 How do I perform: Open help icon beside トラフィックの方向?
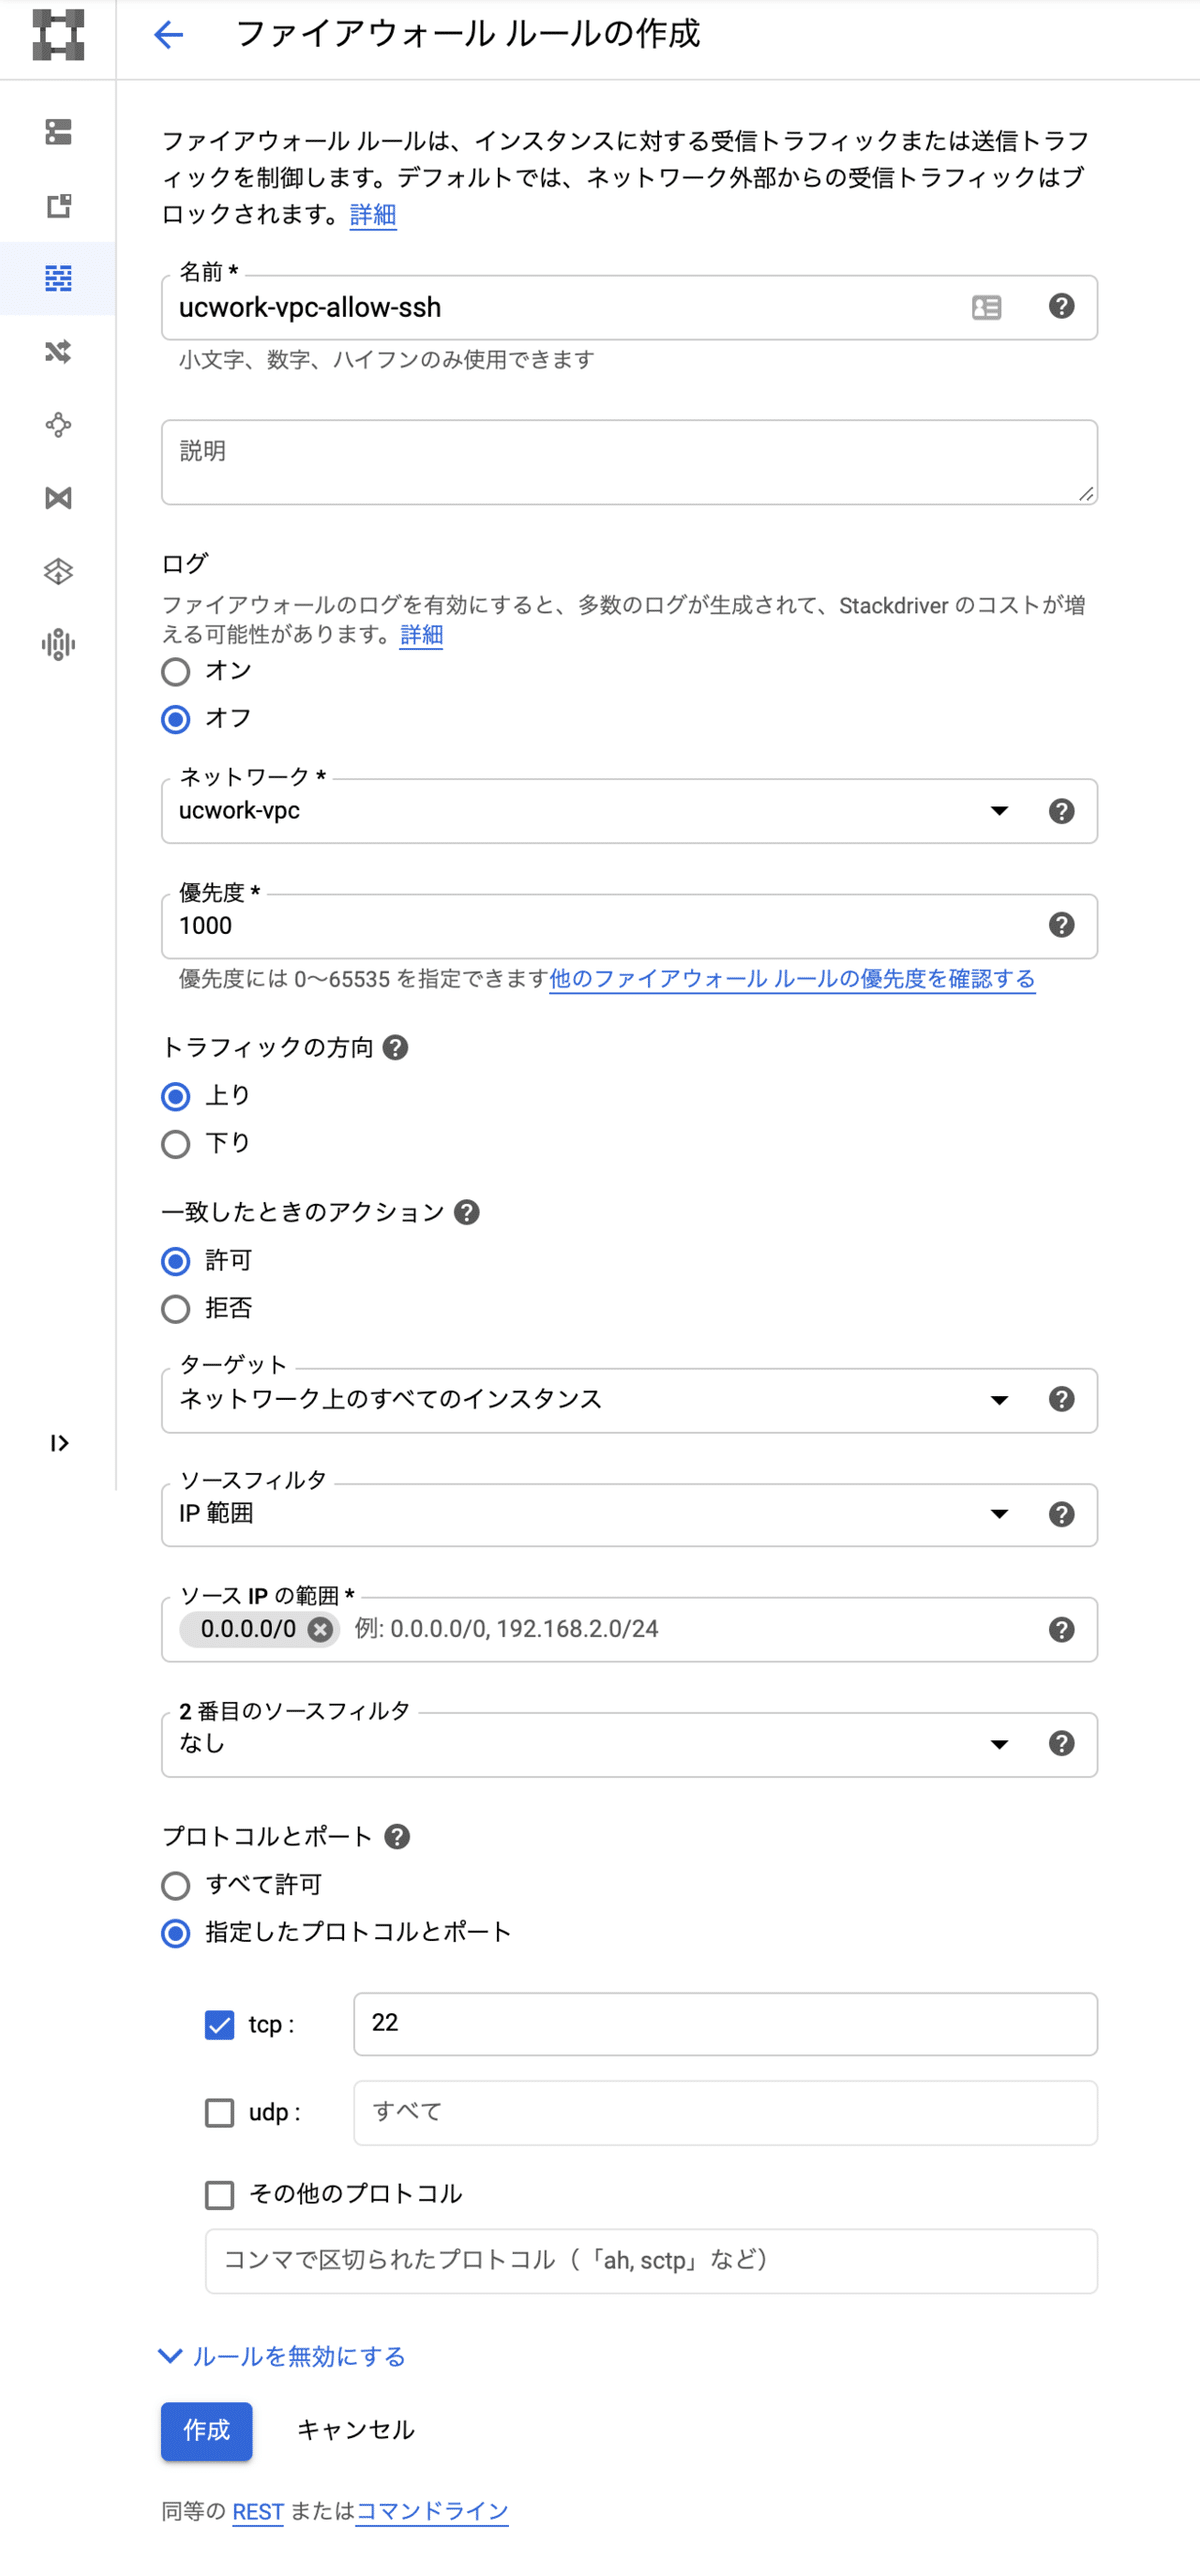pyautogui.click(x=396, y=1047)
